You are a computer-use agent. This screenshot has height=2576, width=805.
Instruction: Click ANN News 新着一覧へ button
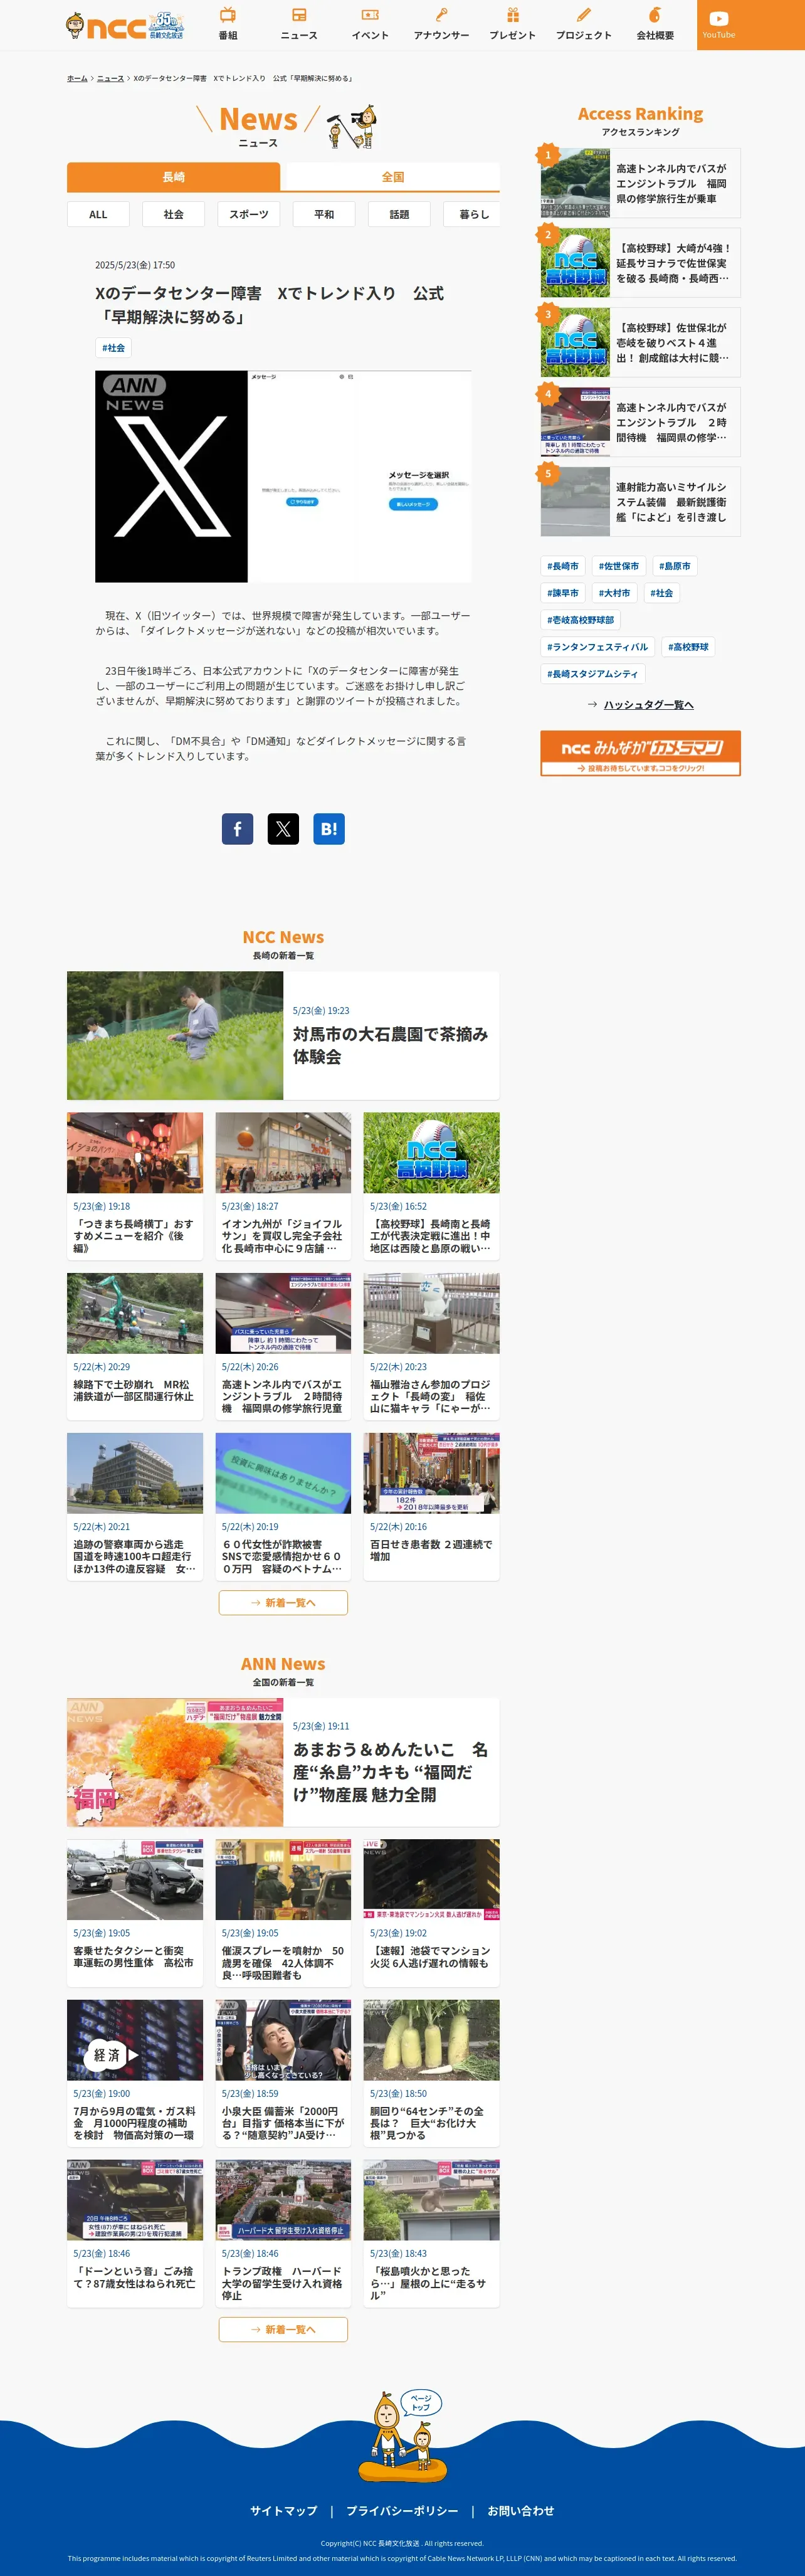click(283, 2330)
